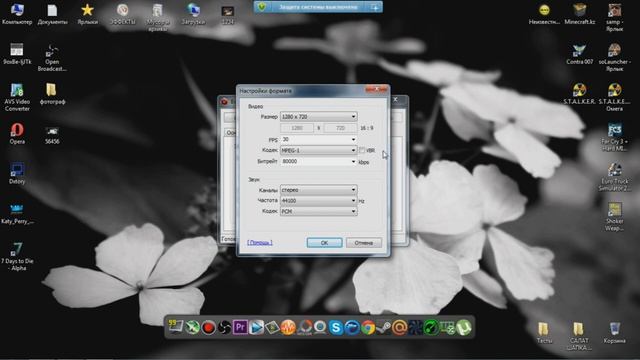
Task: Select the Euro Truck Simulator 2 shortcut
Action: point(614,177)
